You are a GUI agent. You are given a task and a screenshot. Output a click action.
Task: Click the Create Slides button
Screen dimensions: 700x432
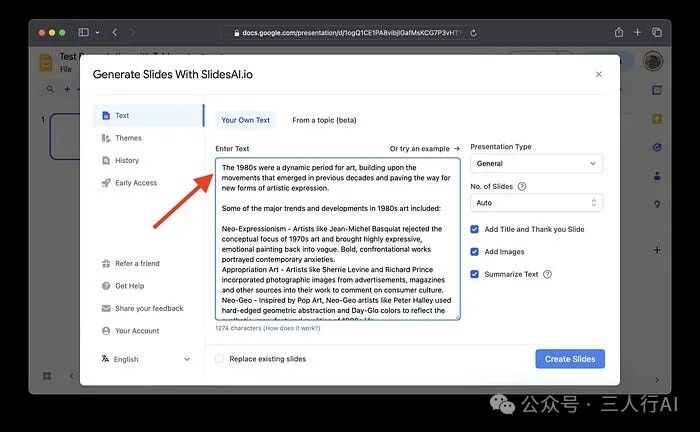pos(570,359)
